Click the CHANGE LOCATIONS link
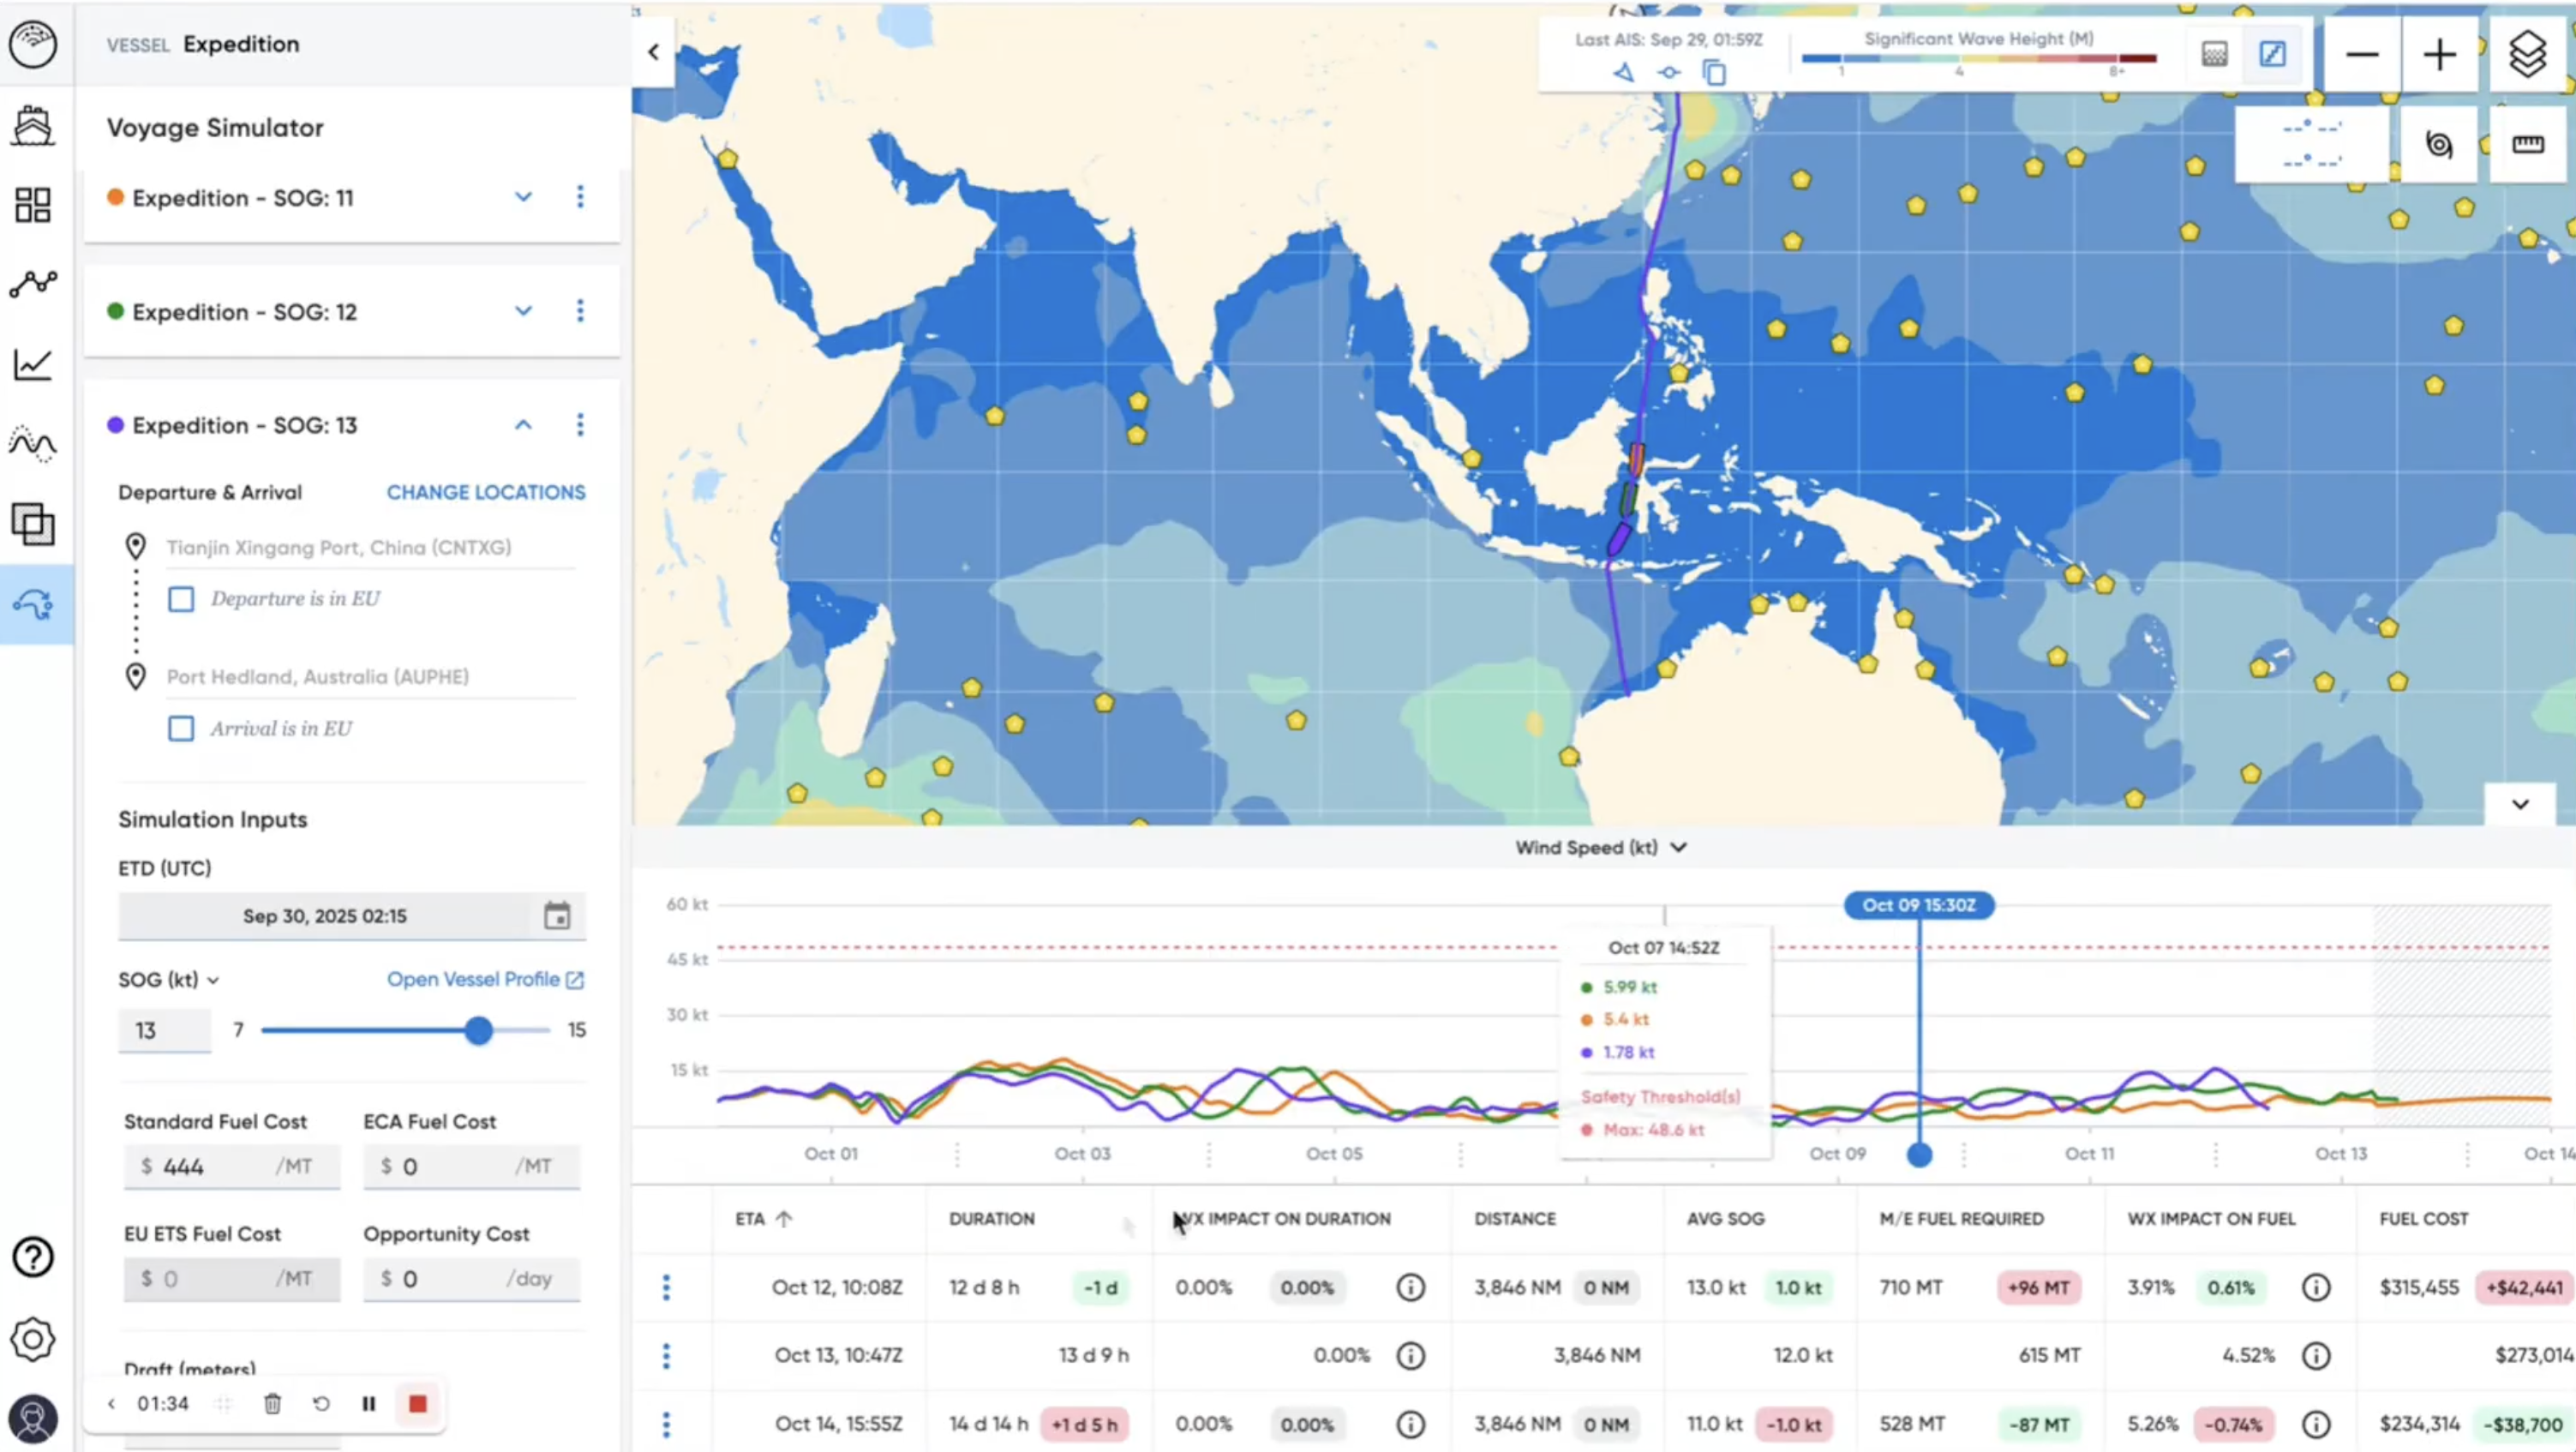Viewport: 2576px width, 1452px height. [486, 492]
